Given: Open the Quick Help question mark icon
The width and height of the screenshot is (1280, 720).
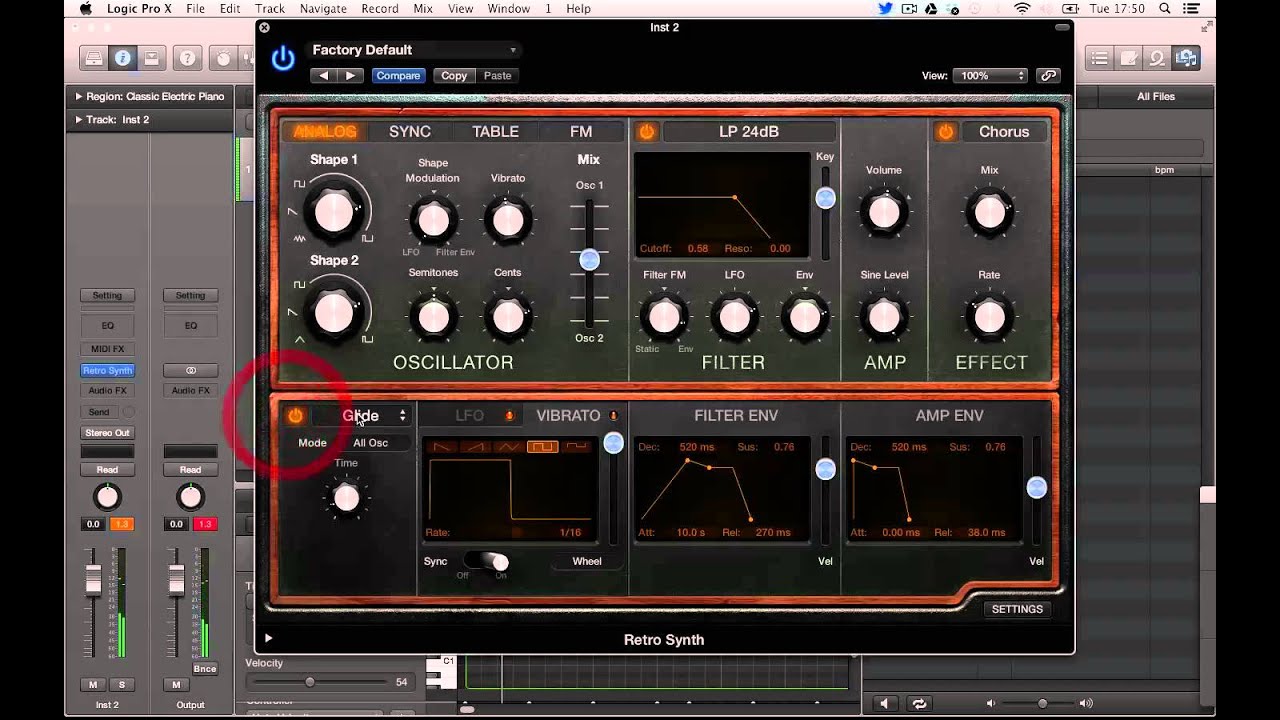Looking at the screenshot, I should (x=187, y=59).
